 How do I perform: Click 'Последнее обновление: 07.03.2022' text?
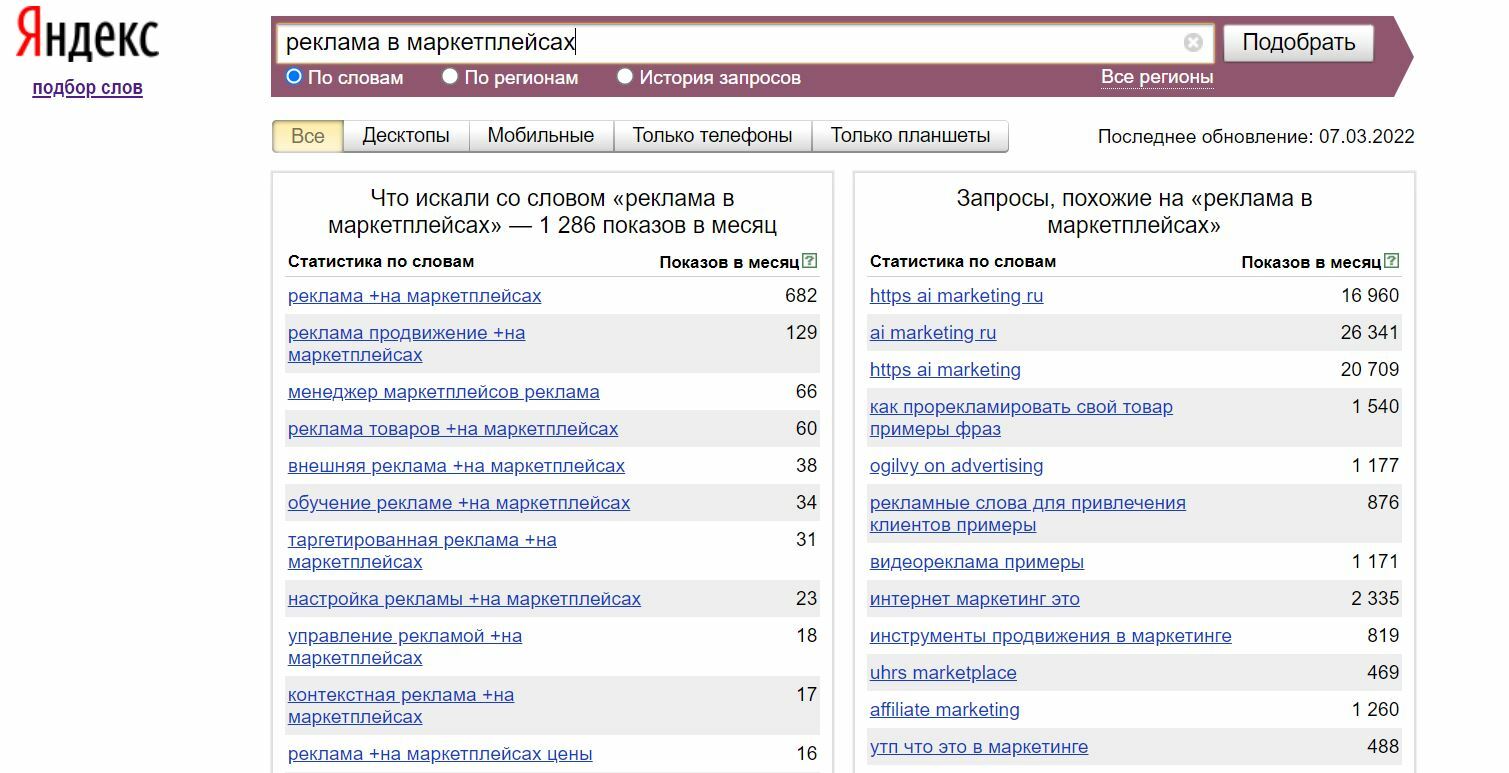[x=1256, y=137]
